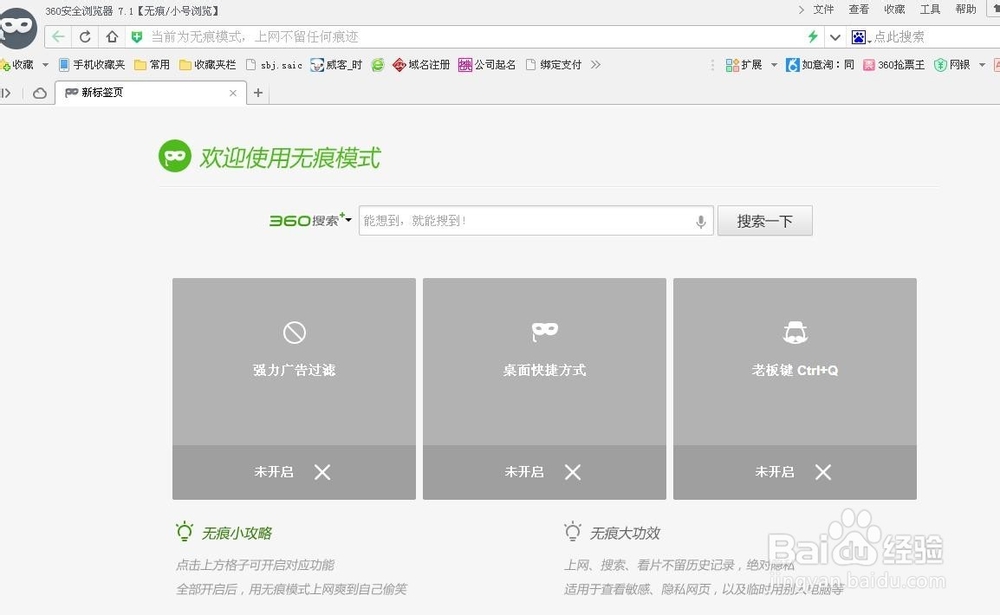
Task: Open a new tab with plus button
Action: (258, 93)
